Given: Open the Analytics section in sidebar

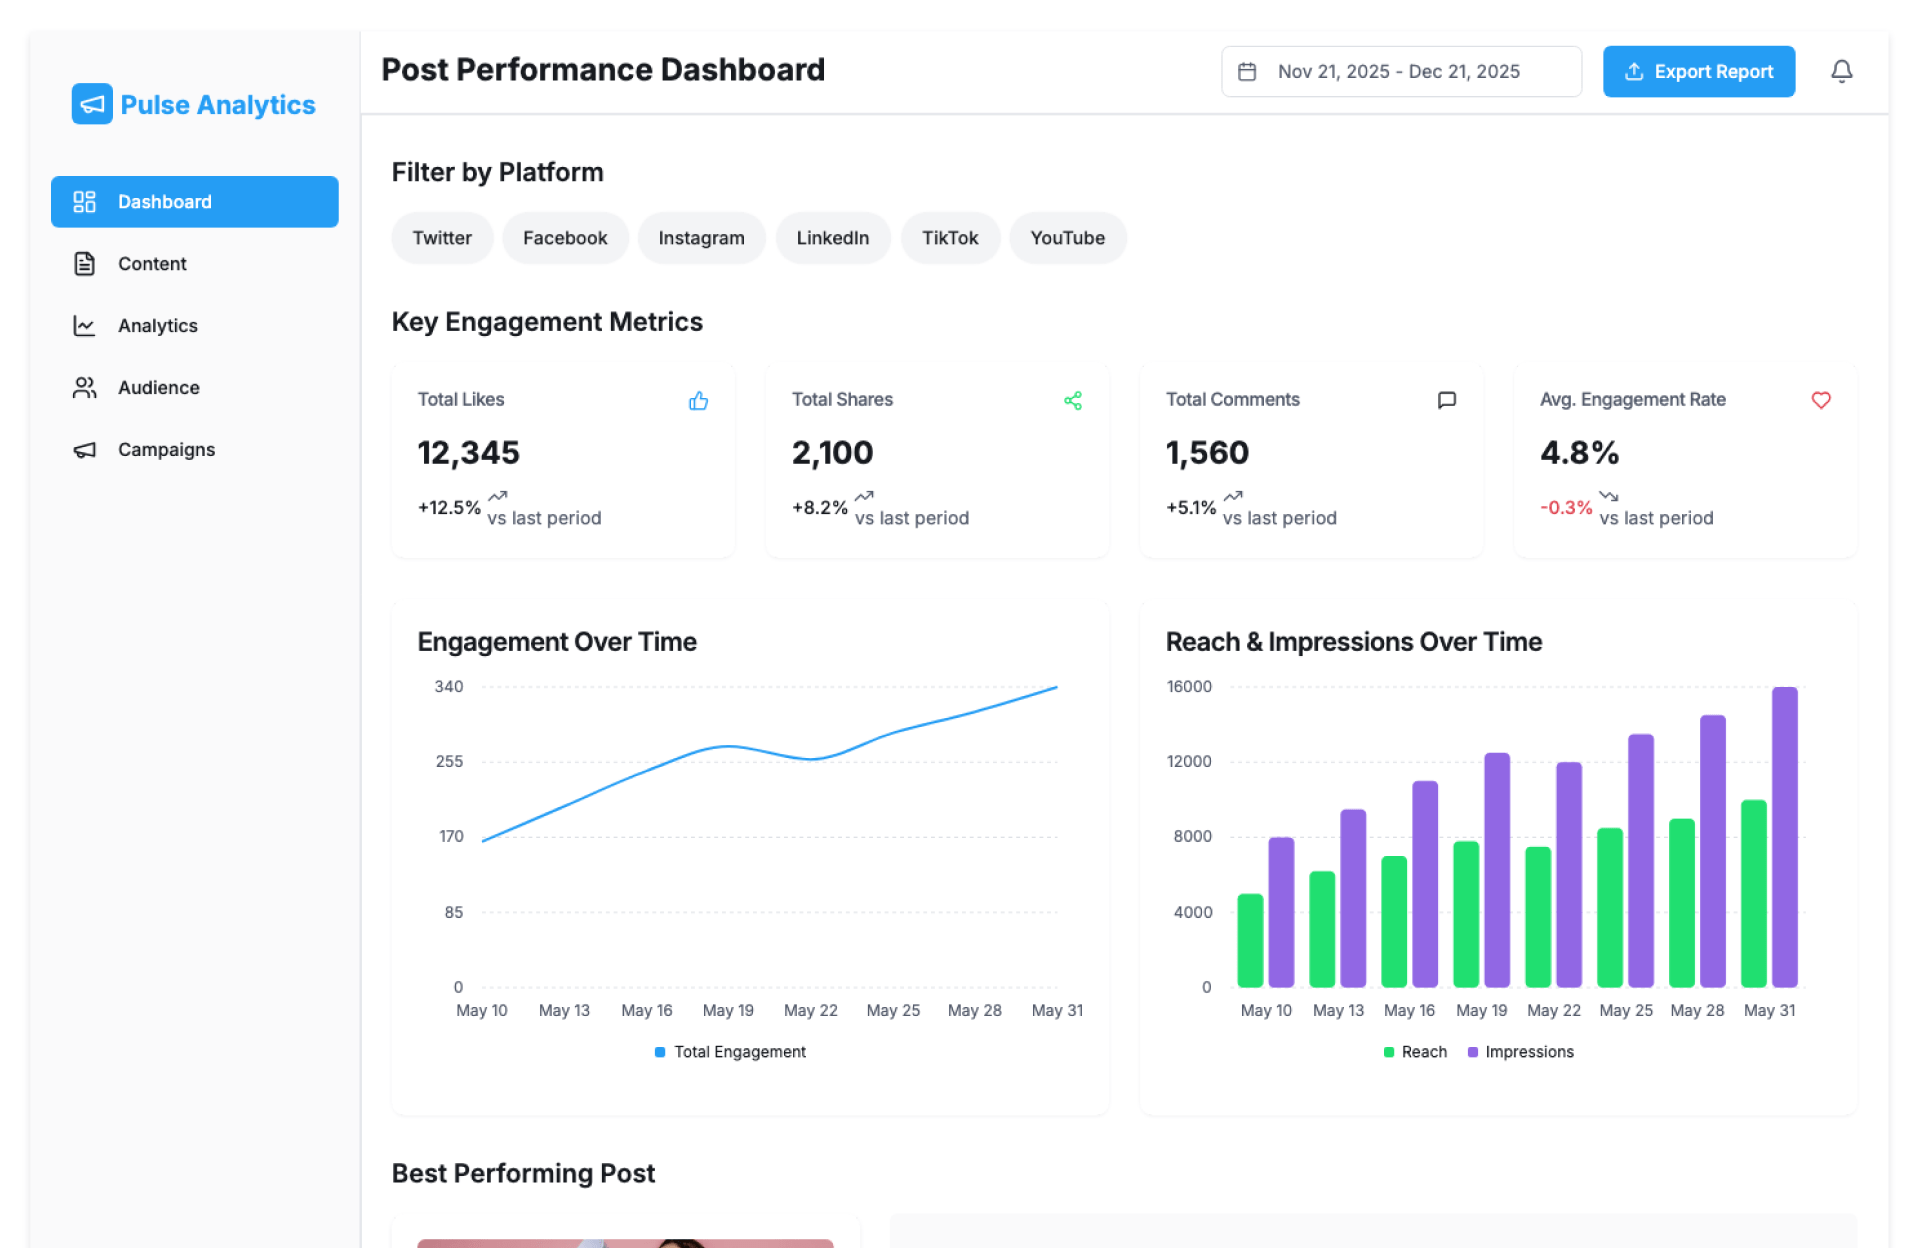Looking at the screenshot, I should coord(157,326).
